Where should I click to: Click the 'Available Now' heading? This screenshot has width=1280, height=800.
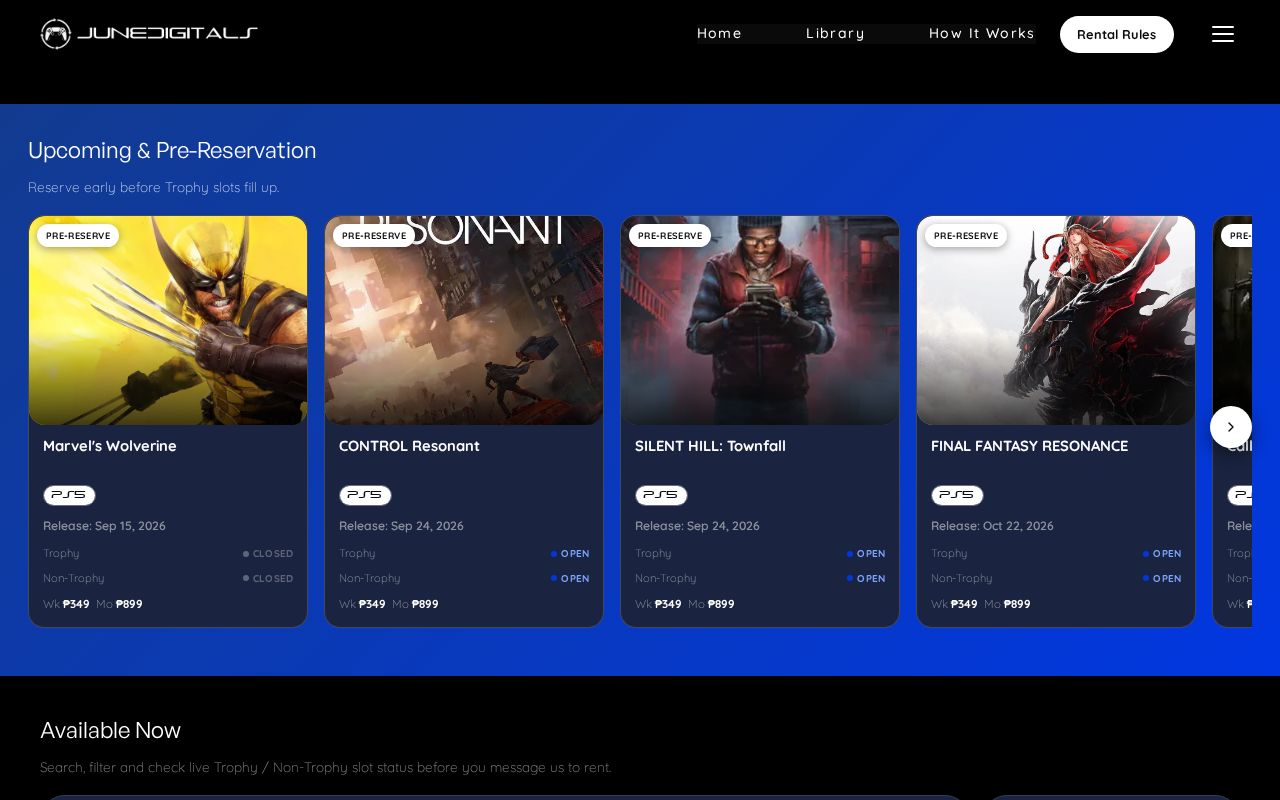click(110, 730)
